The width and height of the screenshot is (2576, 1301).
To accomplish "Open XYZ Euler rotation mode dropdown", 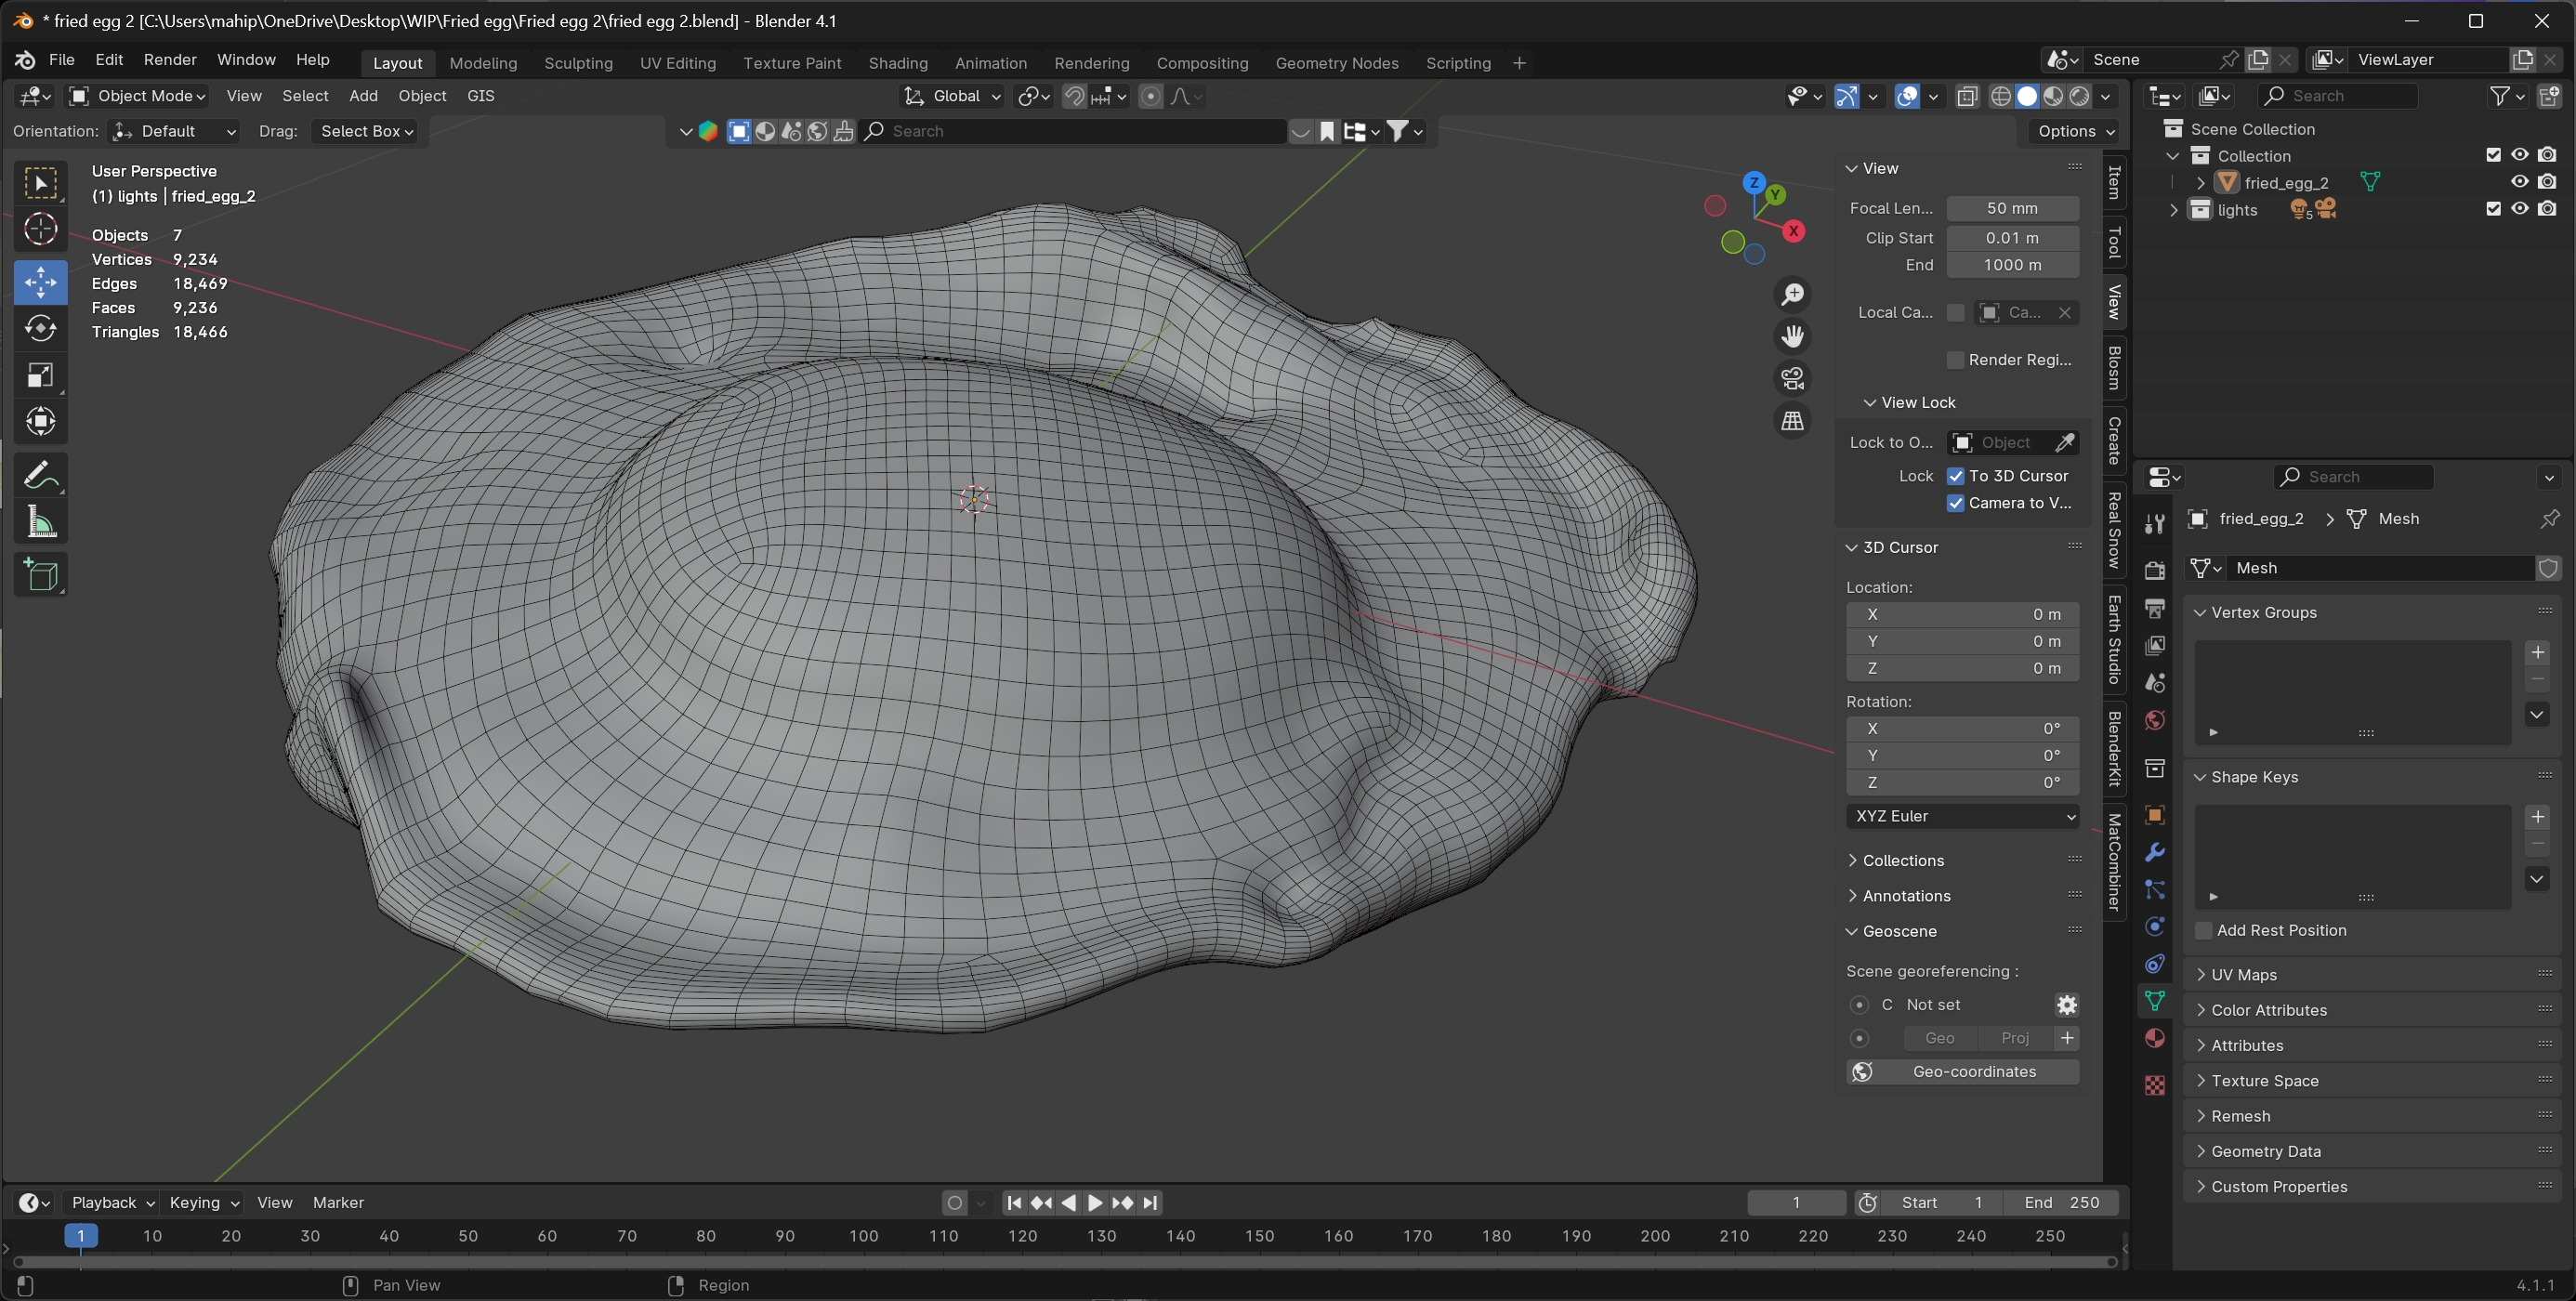I will [x=1962, y=816].
